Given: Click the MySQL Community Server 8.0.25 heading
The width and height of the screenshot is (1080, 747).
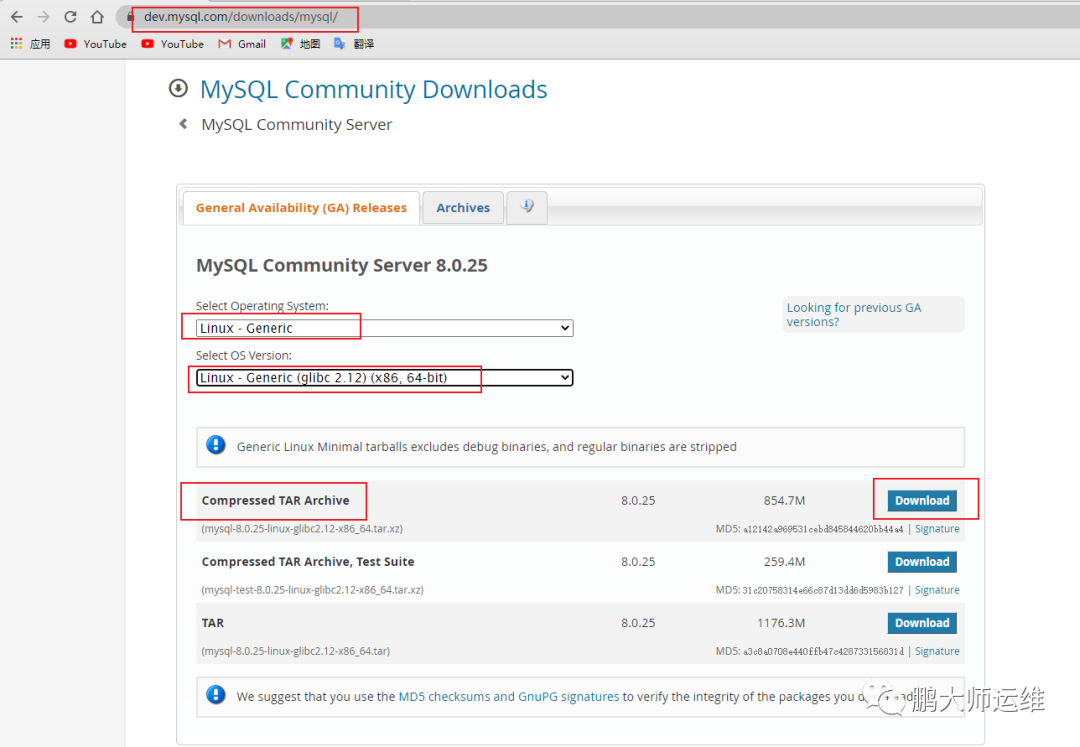Looking at the screenshot, I should 342,266.
